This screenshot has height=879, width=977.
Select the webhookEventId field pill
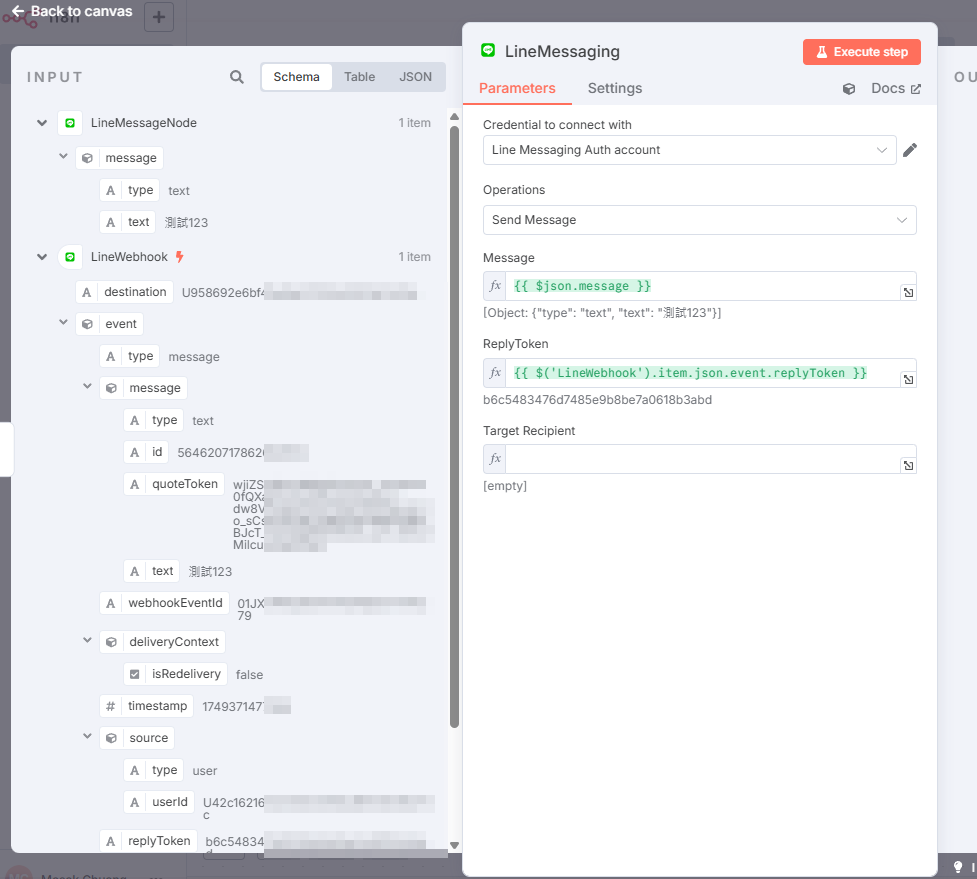click(x=164, y=603)
